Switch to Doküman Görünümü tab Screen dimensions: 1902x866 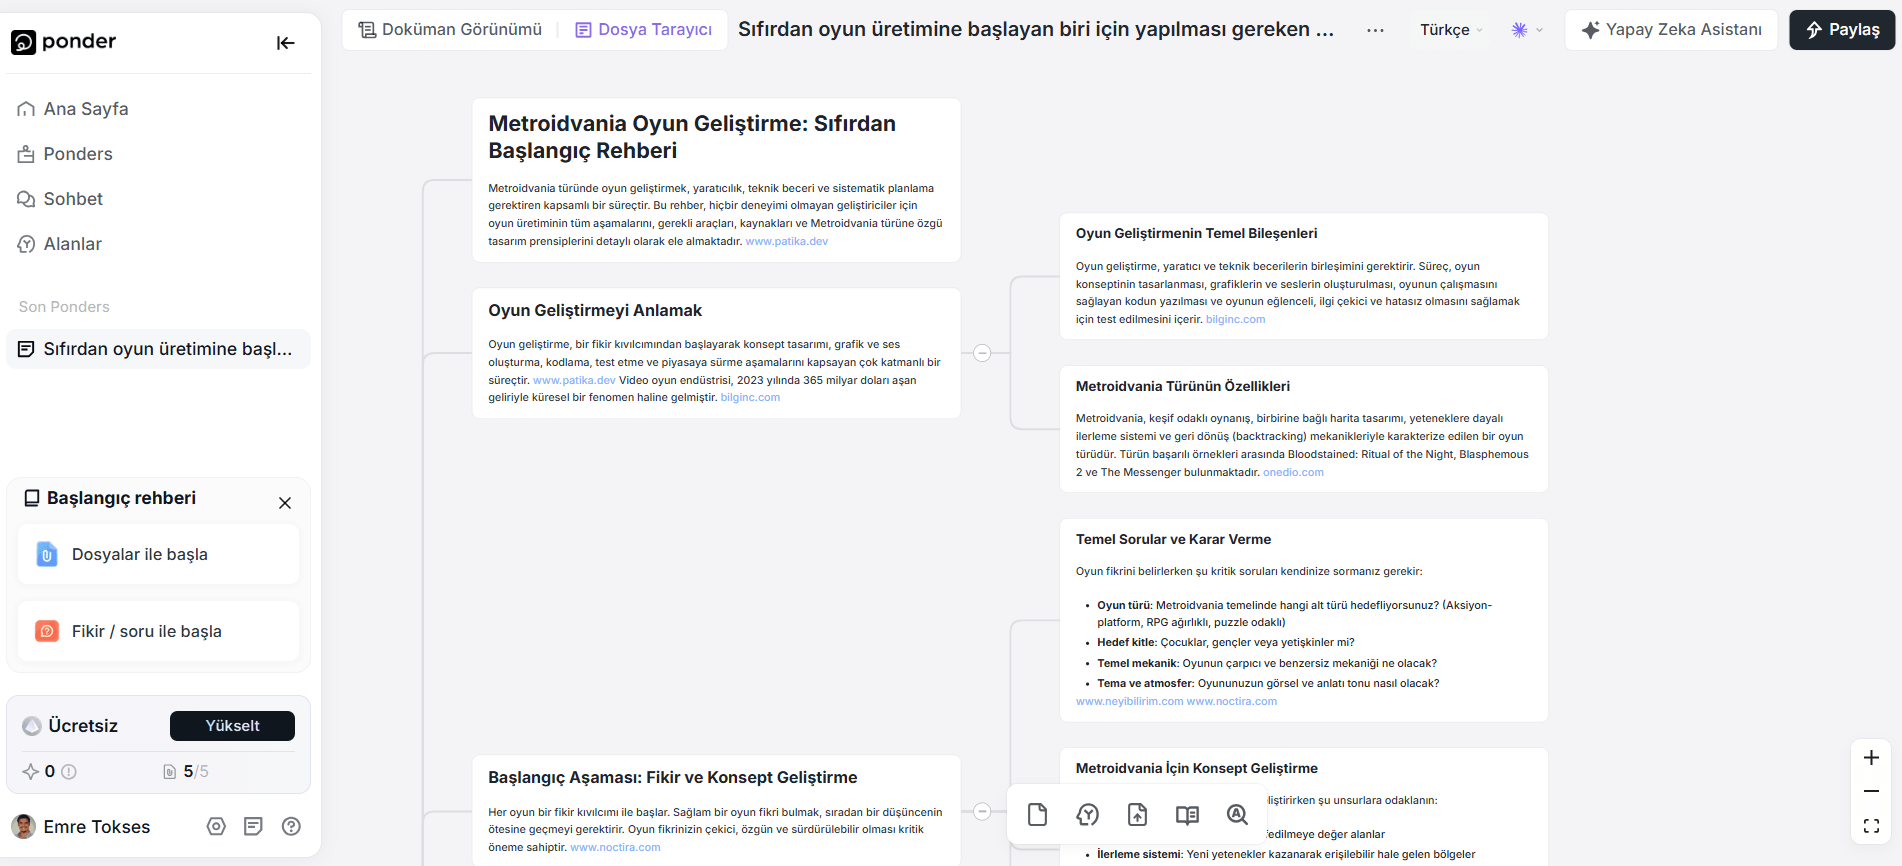click(x=451, y=30)
